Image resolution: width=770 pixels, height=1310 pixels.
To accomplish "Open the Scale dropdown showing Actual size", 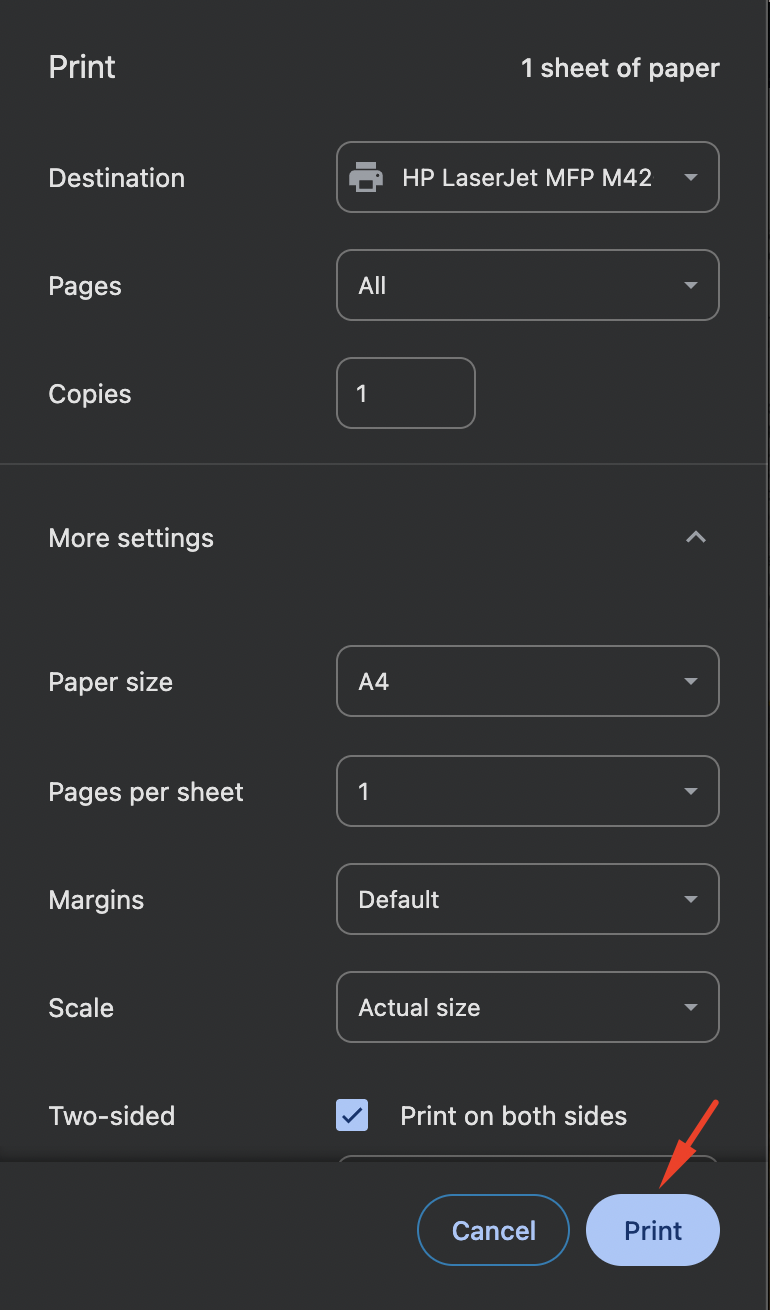I will (x=527, y=1008).
